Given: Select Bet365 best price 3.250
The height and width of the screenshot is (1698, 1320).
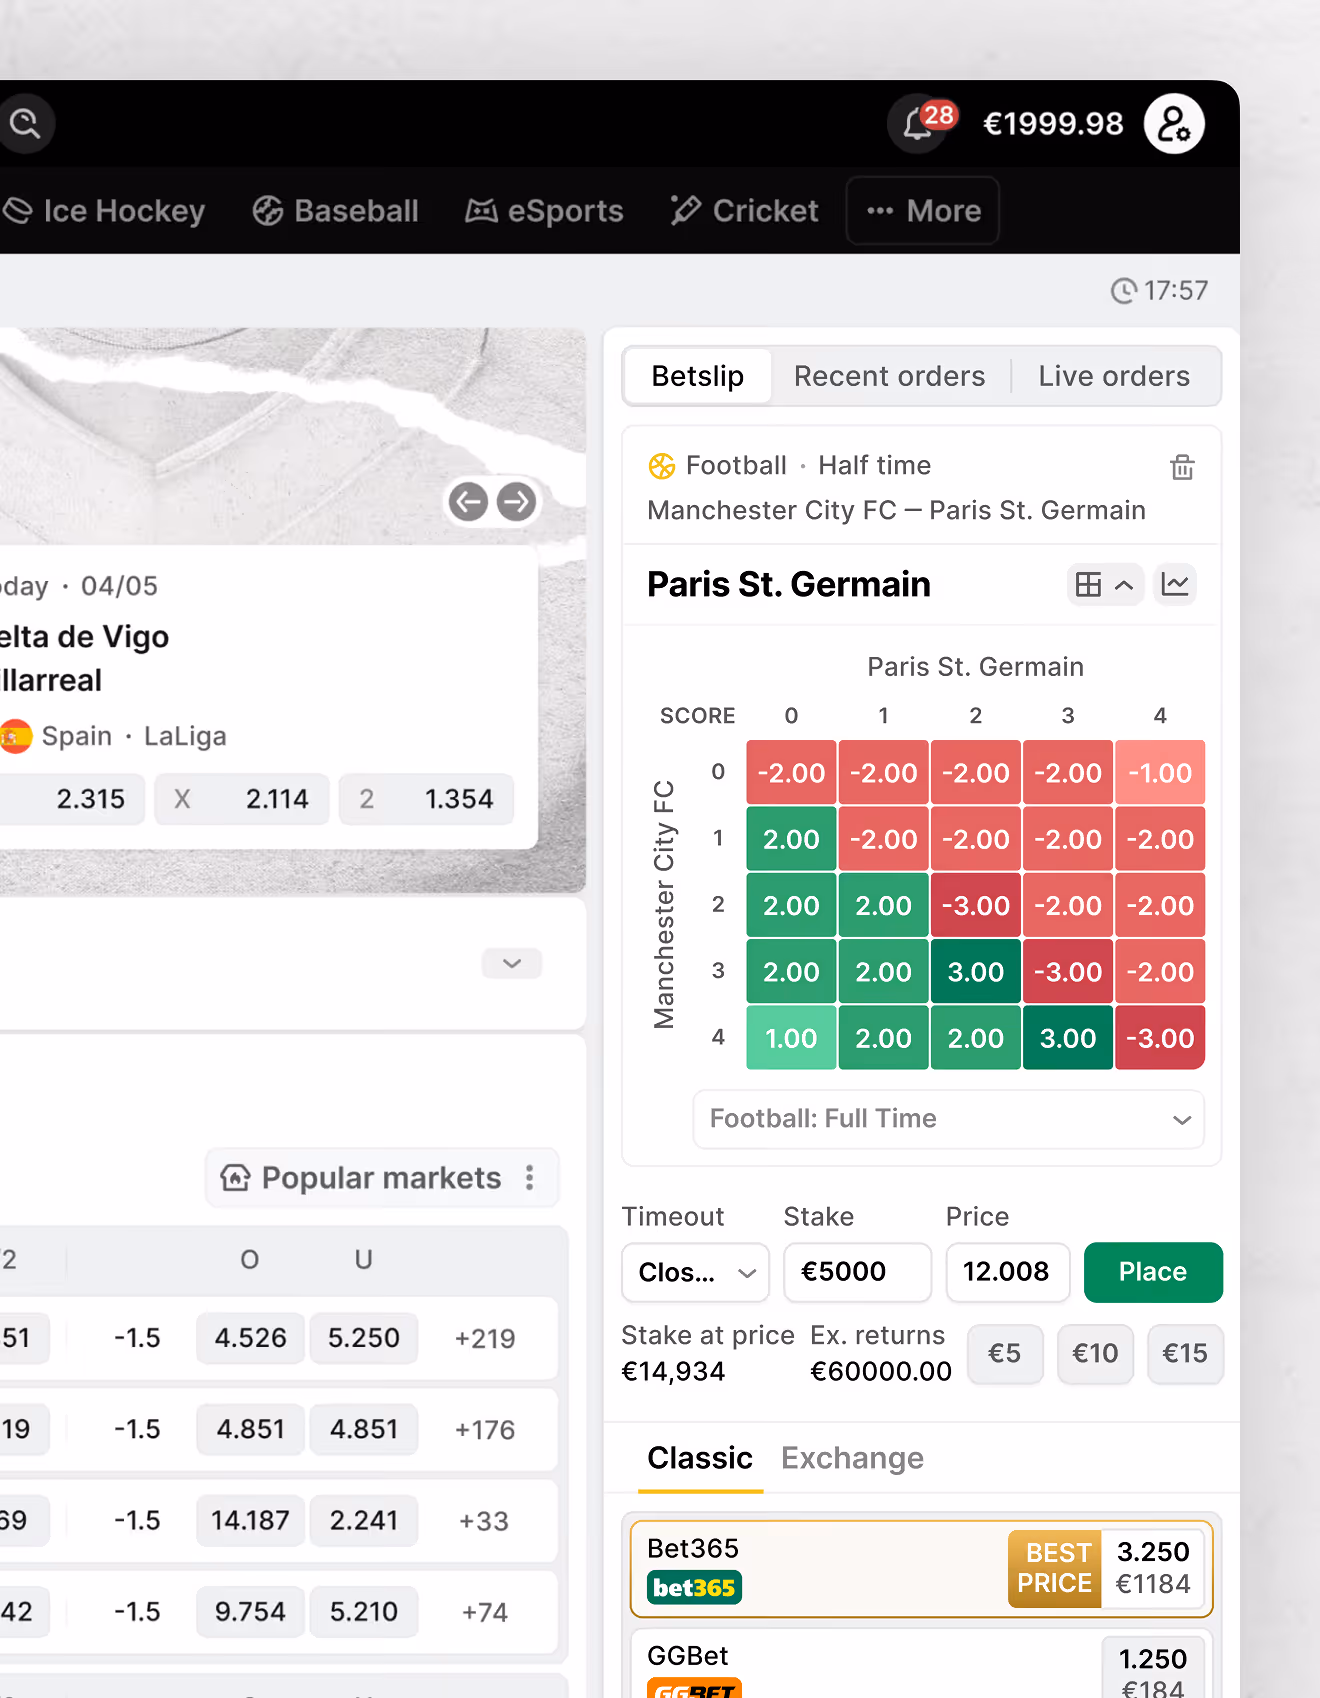Looking at the screenshot, I should (x=1153, y=1568).
